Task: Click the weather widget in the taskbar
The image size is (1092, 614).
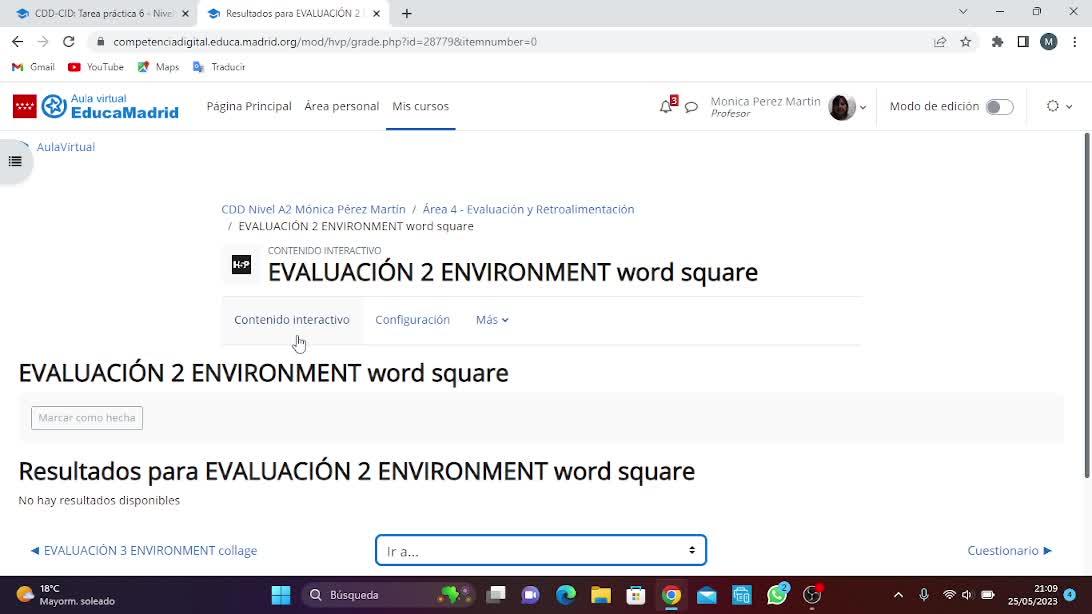Action: [66, 595]
